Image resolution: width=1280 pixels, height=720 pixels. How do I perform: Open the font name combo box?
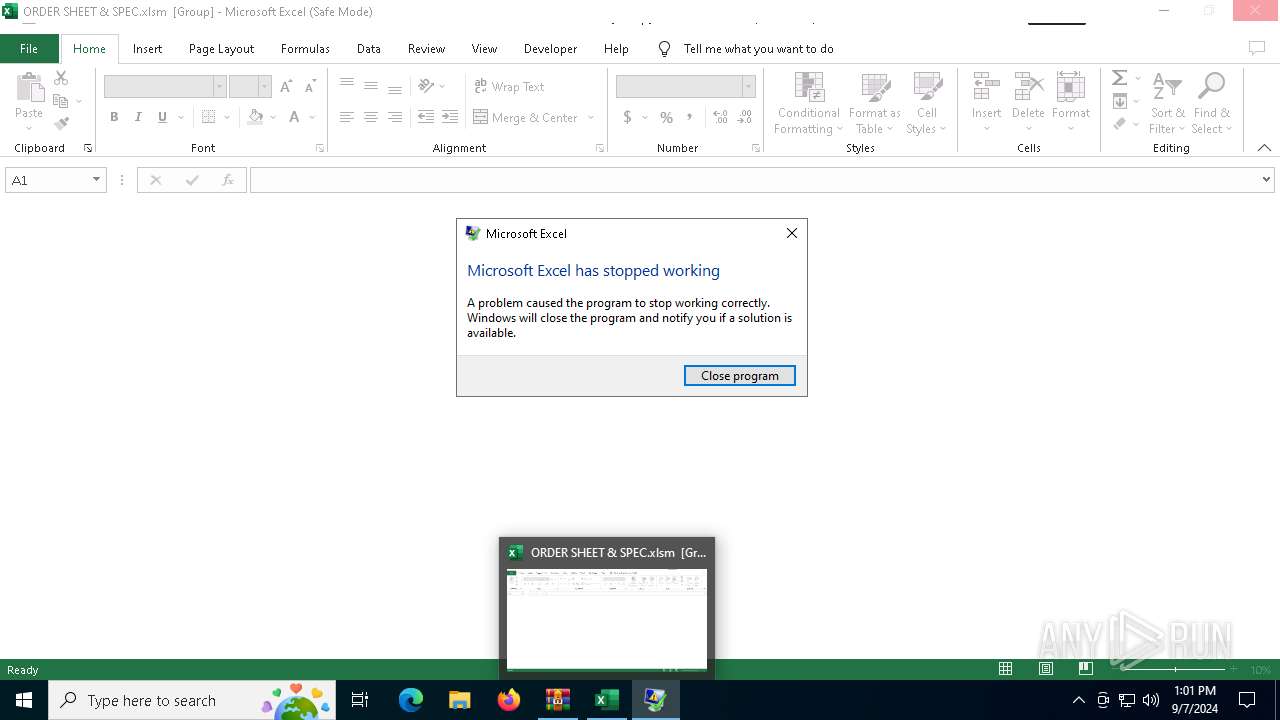165,87
